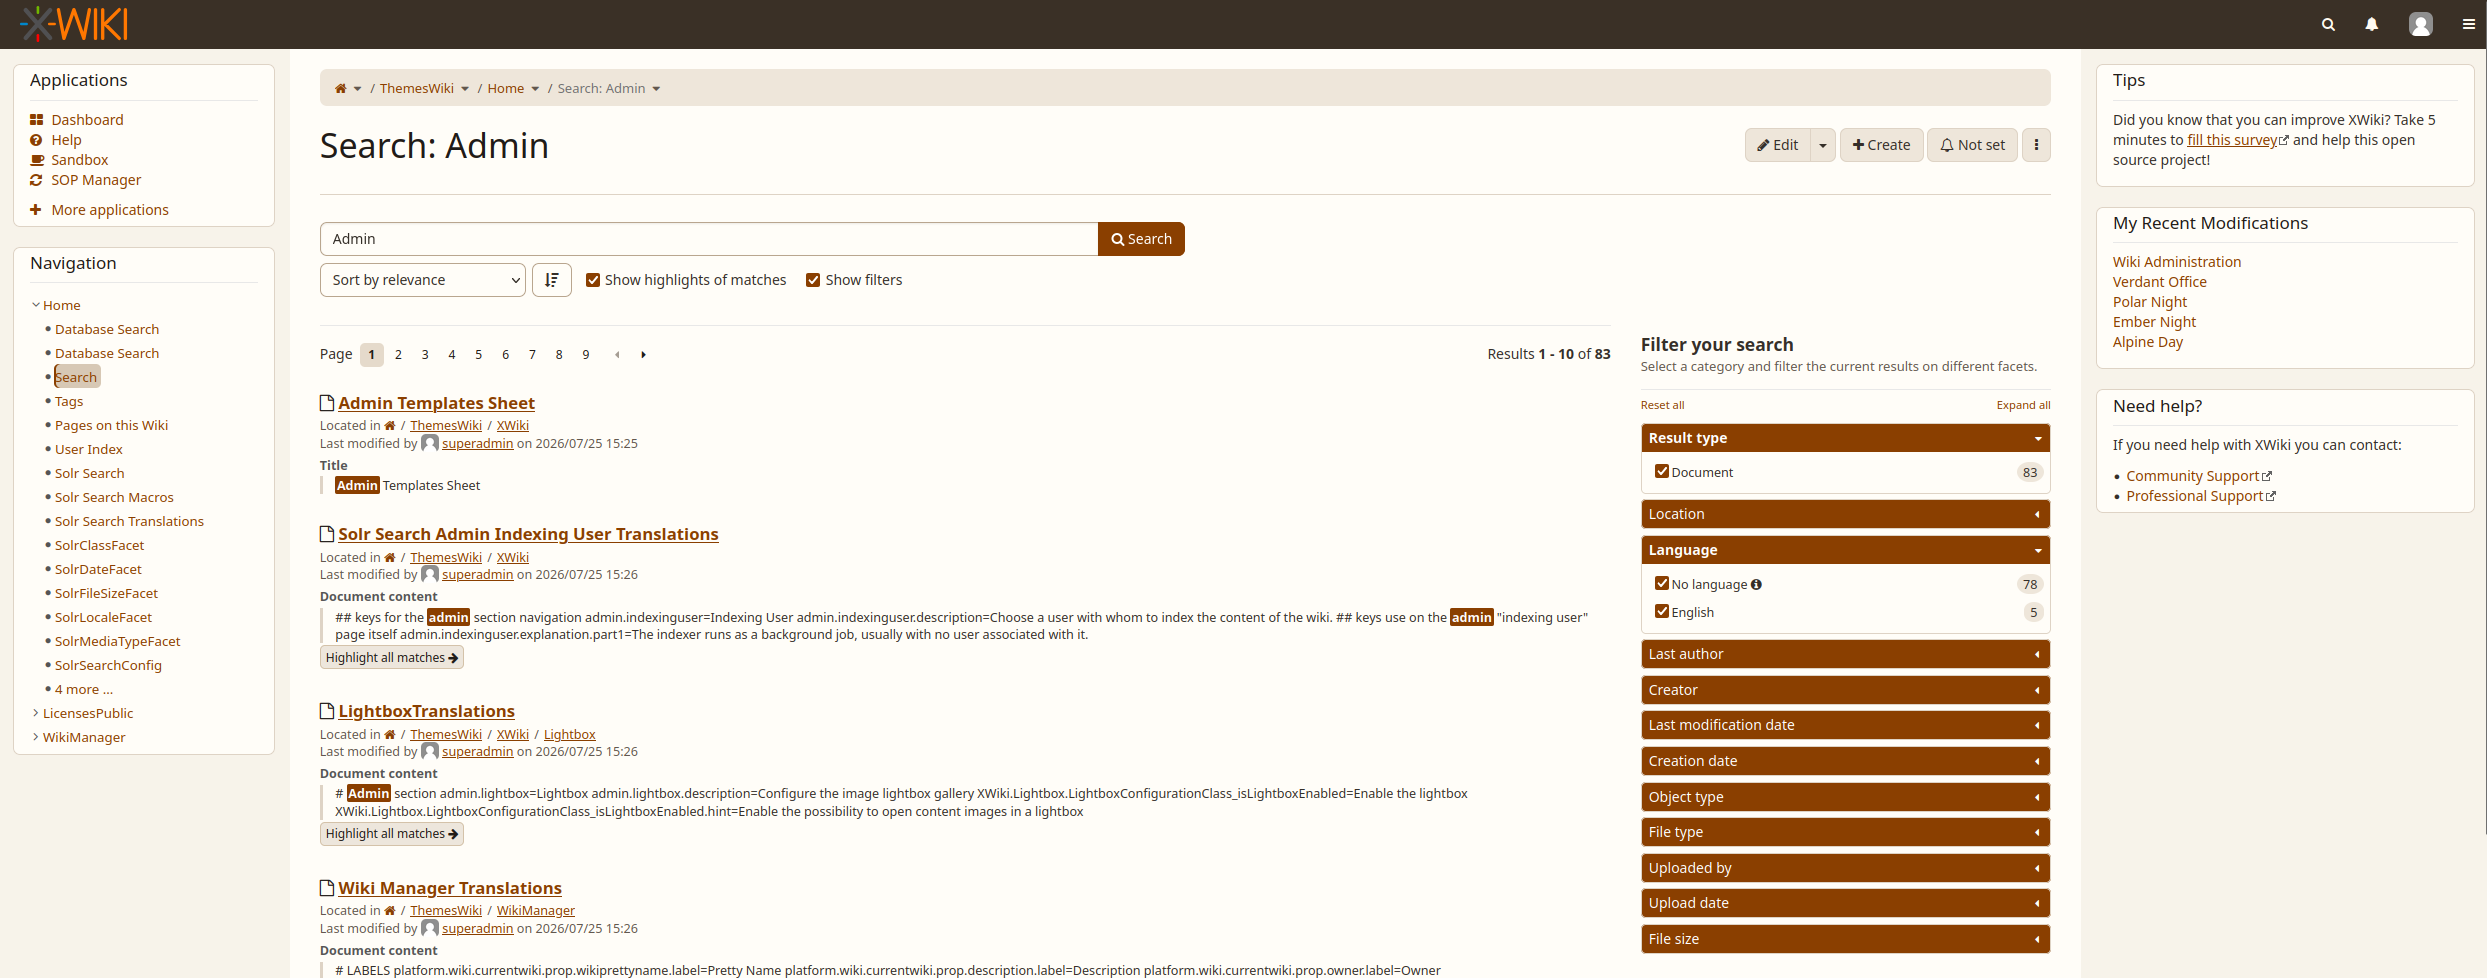Click document icon beside LightboxTranslations
This screenshot has width=2487, height=978.
tap(327, 711)
